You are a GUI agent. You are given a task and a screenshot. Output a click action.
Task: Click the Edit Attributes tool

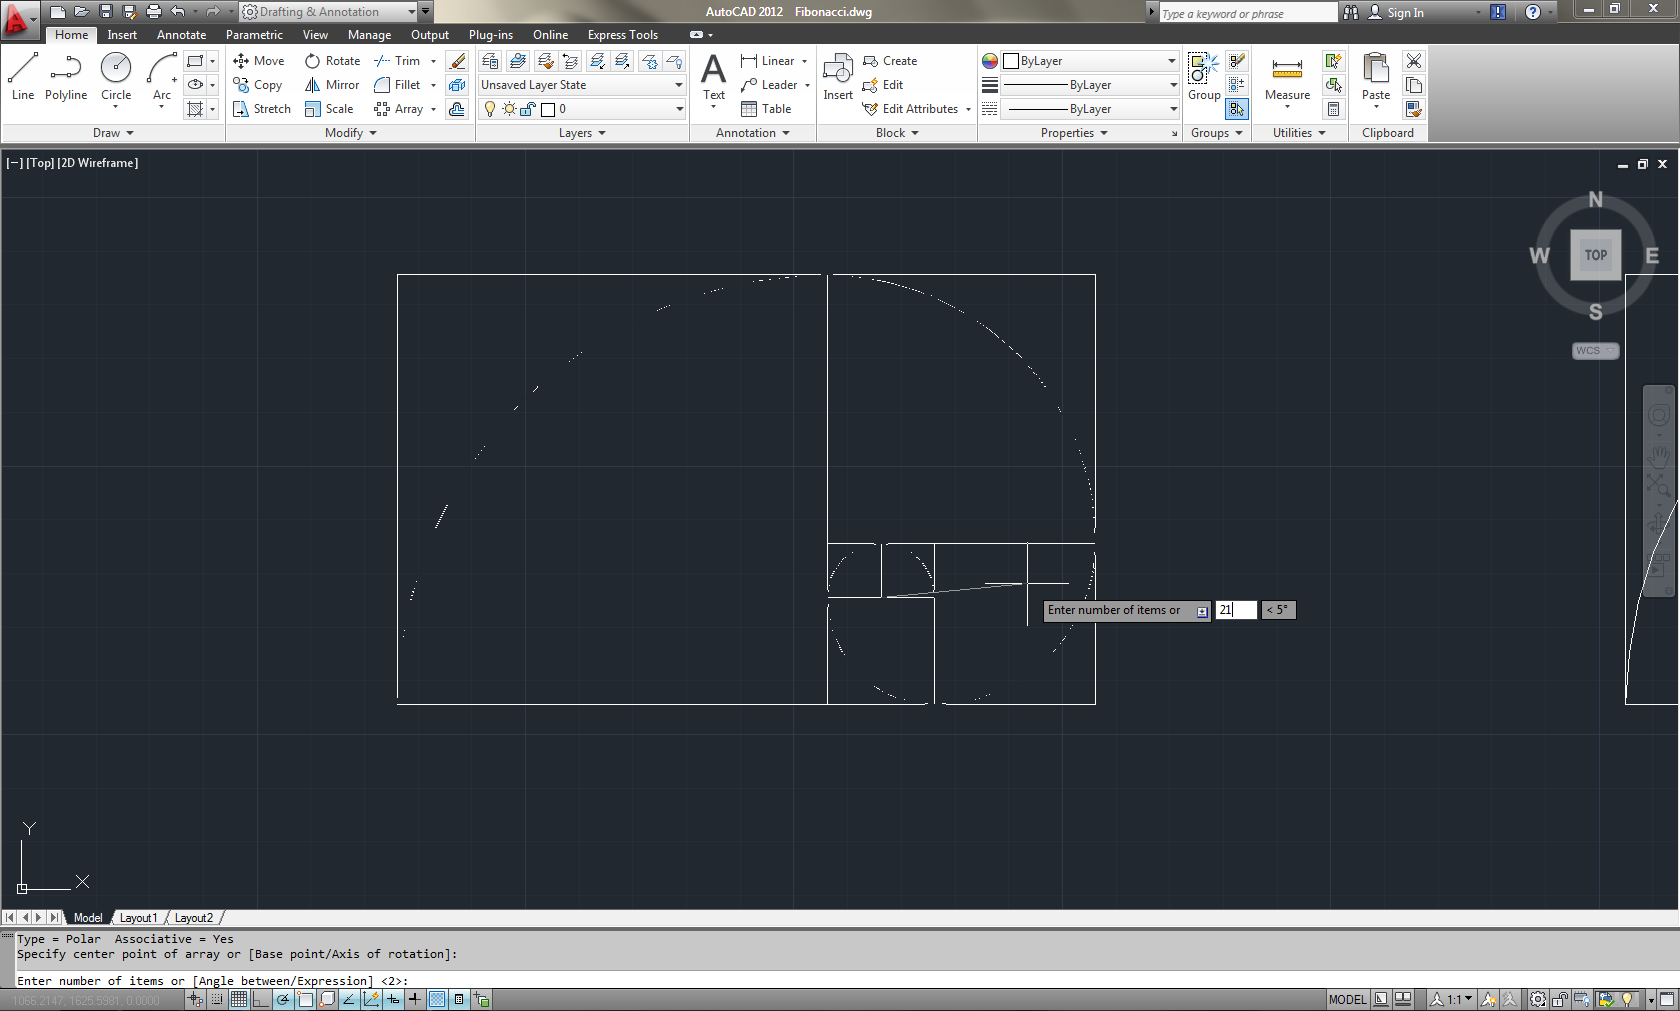tap(911, 109)
